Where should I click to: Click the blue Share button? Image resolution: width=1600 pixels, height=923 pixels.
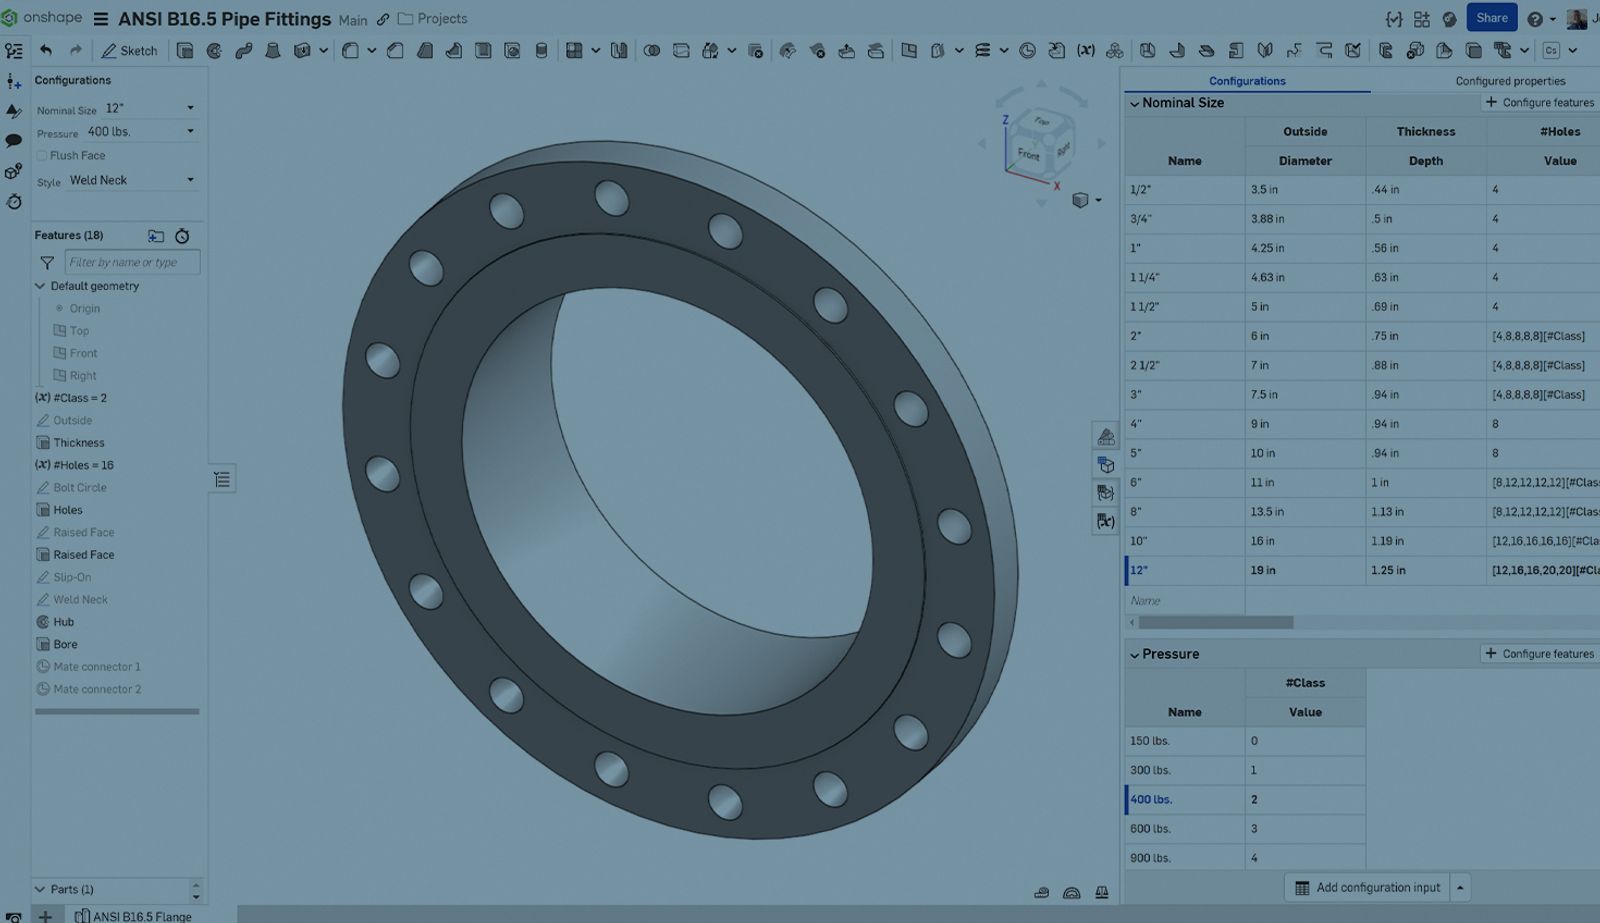(x=1491, y=18)
